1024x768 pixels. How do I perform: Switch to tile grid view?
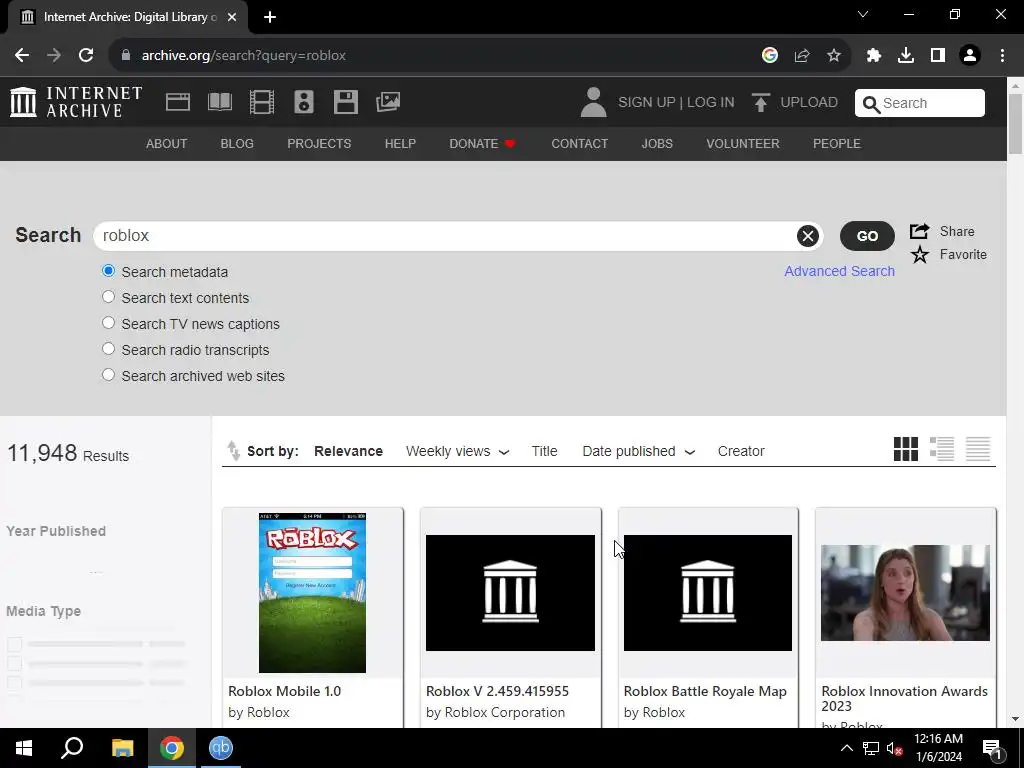[x=905, y=449]
